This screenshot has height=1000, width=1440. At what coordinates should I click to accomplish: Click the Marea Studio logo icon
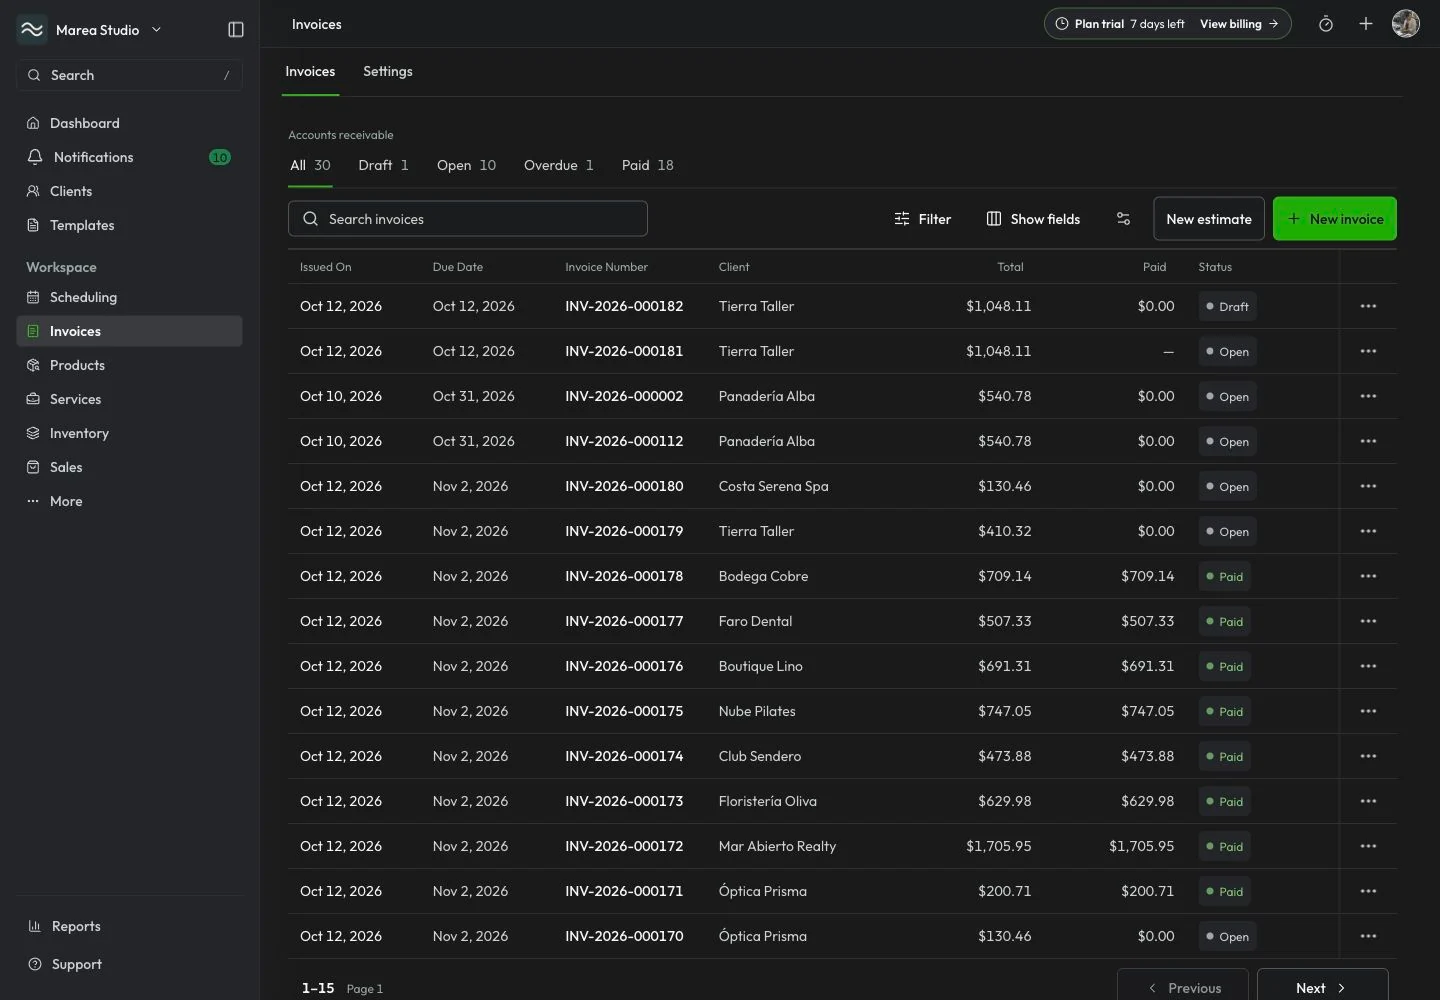32,30
